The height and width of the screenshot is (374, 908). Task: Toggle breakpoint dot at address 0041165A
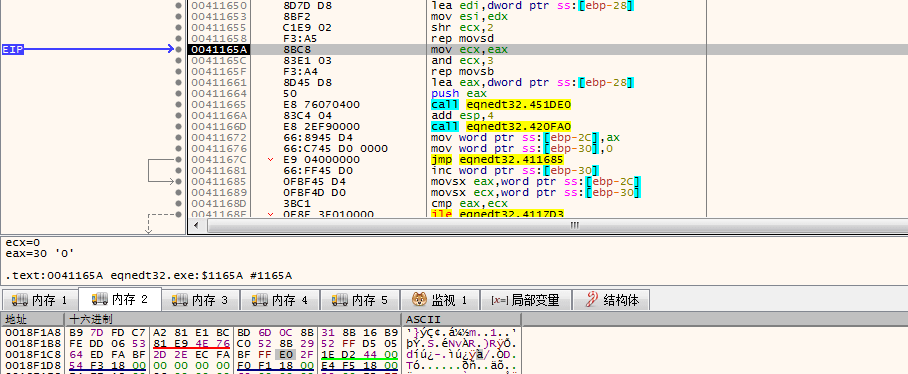(x=178, y=50)
